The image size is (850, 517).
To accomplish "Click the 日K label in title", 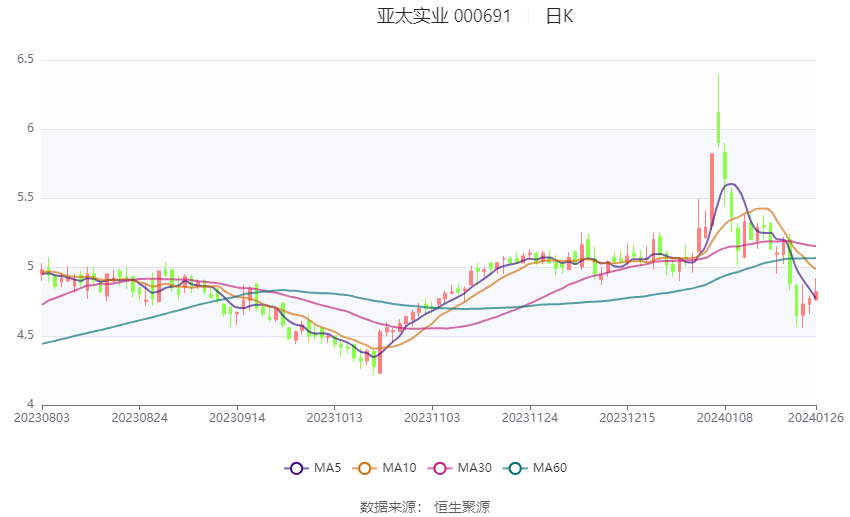I will [x=559, y=16].
